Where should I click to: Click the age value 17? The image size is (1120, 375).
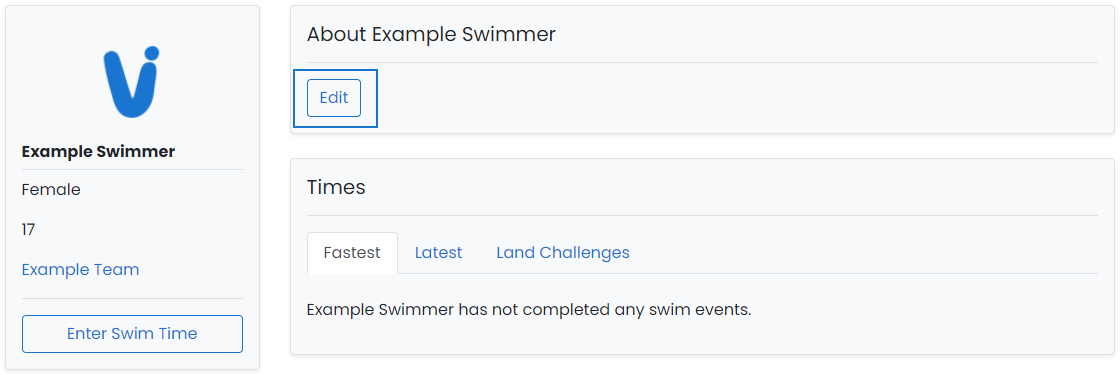pyautogui.click(x=29, y=229)
